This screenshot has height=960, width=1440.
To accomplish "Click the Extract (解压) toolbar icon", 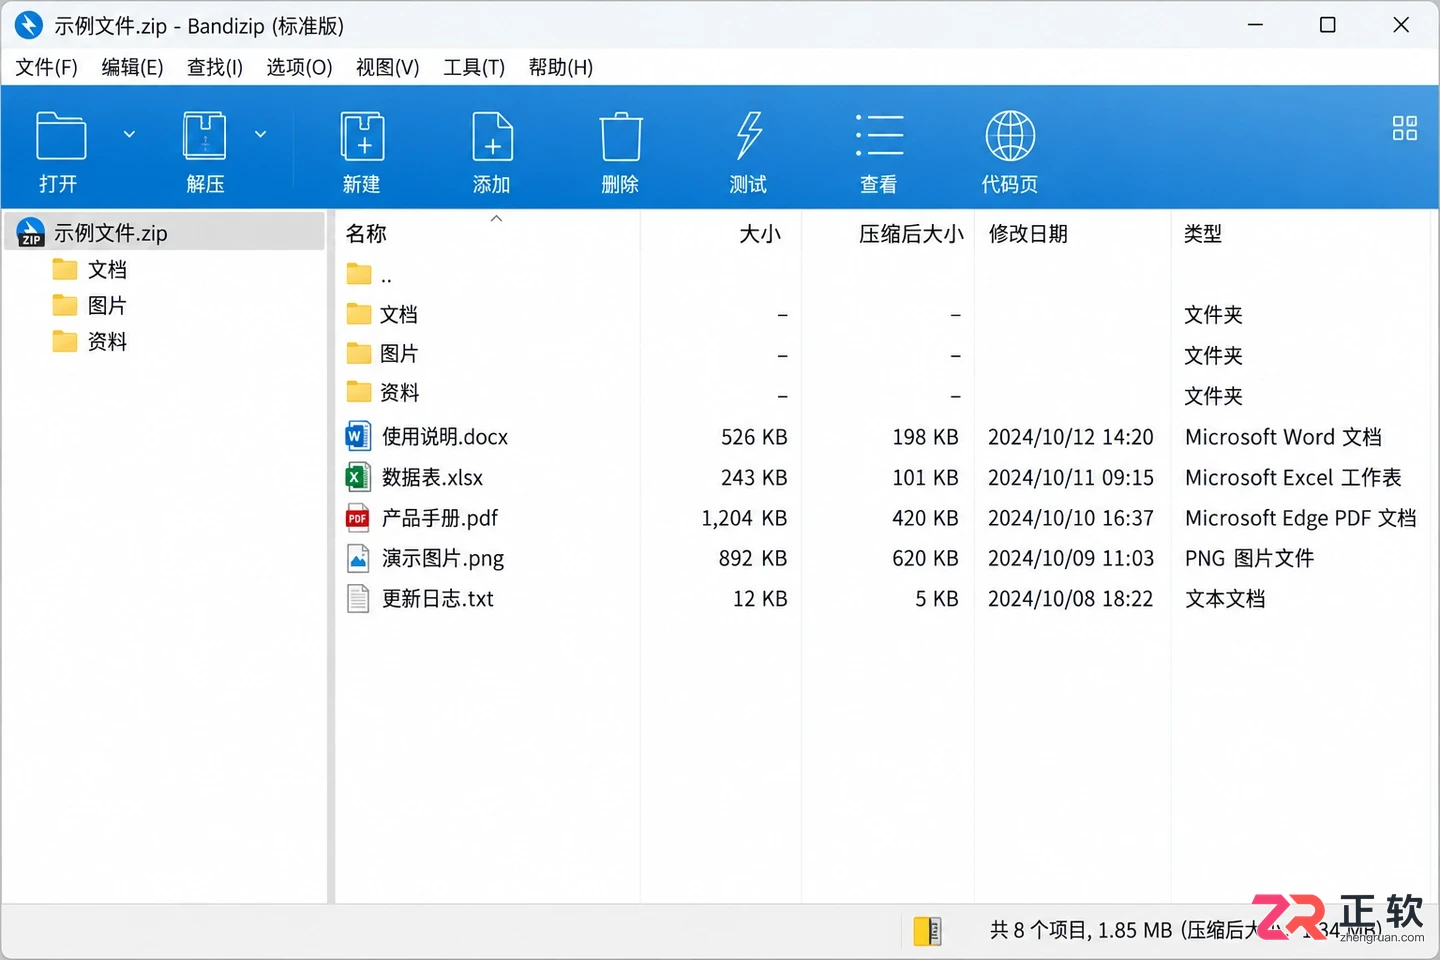I will (x=204, y=136).
